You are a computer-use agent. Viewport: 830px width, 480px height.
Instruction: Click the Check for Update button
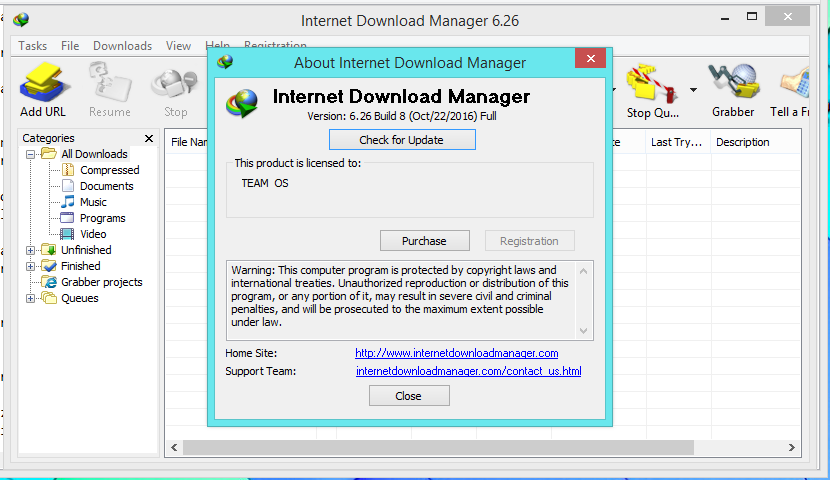pos(402,140)
